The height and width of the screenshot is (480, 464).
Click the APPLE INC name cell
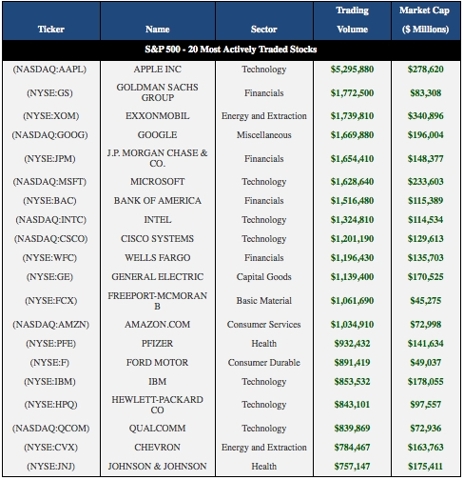(x=157, y=69)
